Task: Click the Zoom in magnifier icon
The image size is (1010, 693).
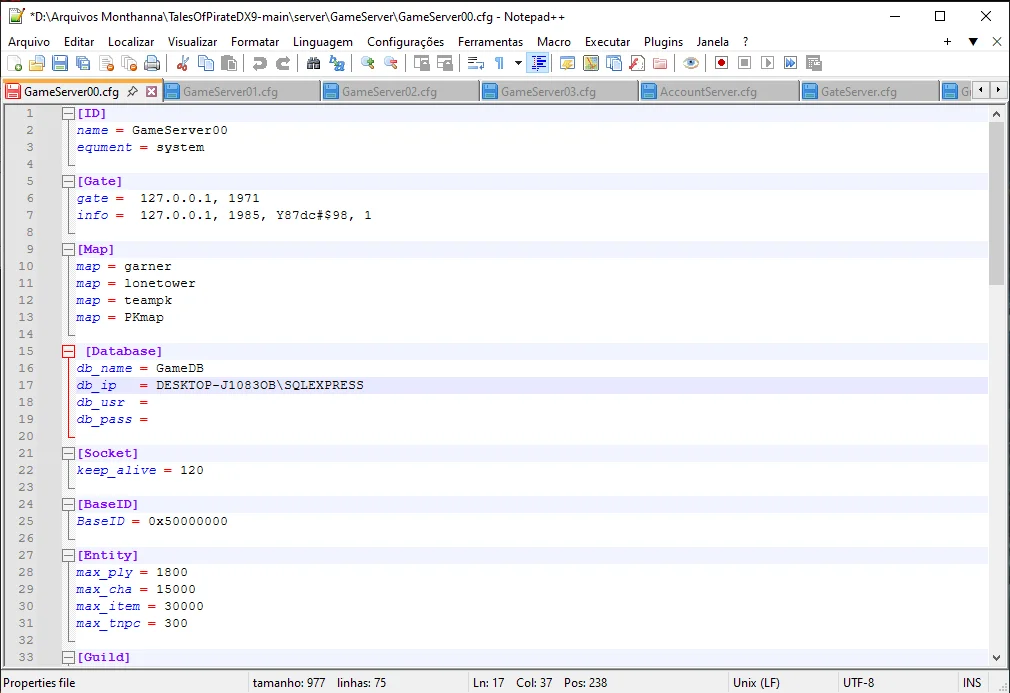Action: click(368, 63)
